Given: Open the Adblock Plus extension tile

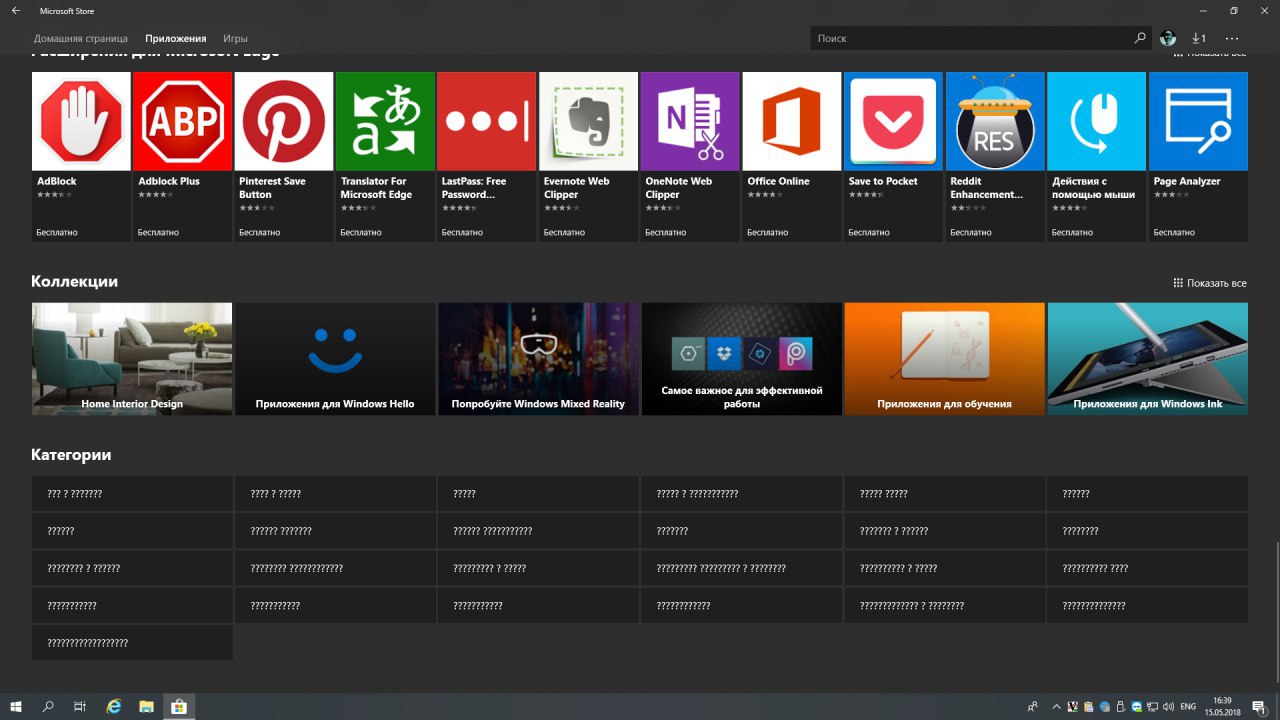Looking at the screenshot, I should [x=182, y=156].
